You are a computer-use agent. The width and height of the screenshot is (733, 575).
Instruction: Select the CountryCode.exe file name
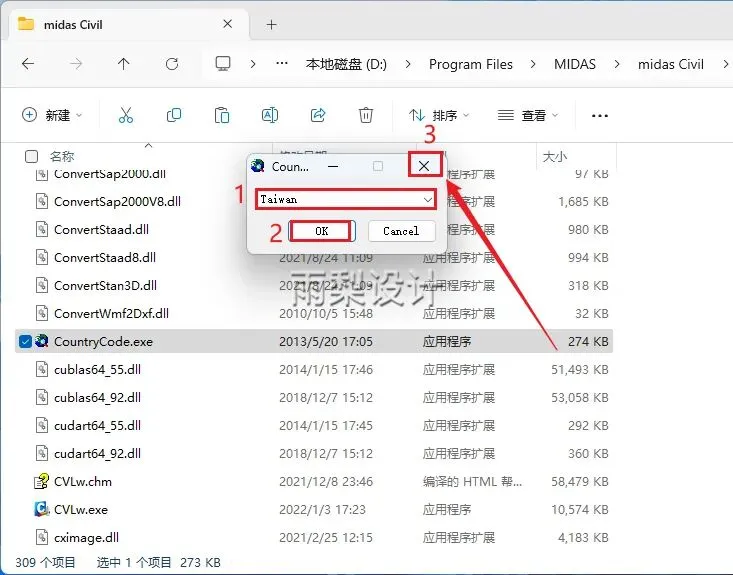point(103,342)
